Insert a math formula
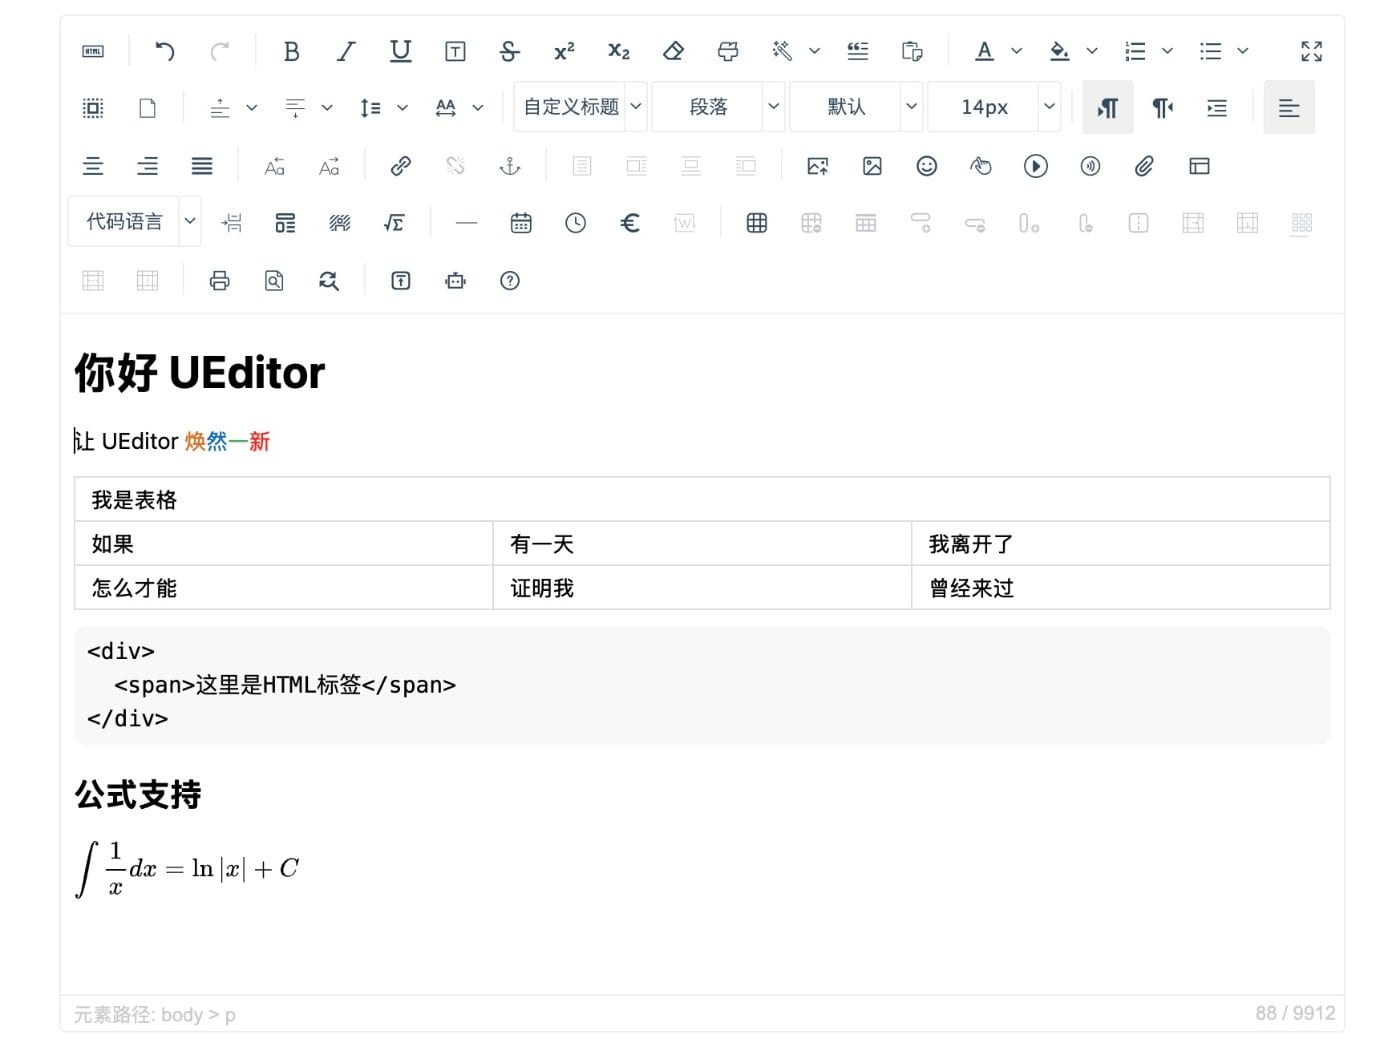The width and height of the screenshot is (1400, 1047). [x=394, y=223]
